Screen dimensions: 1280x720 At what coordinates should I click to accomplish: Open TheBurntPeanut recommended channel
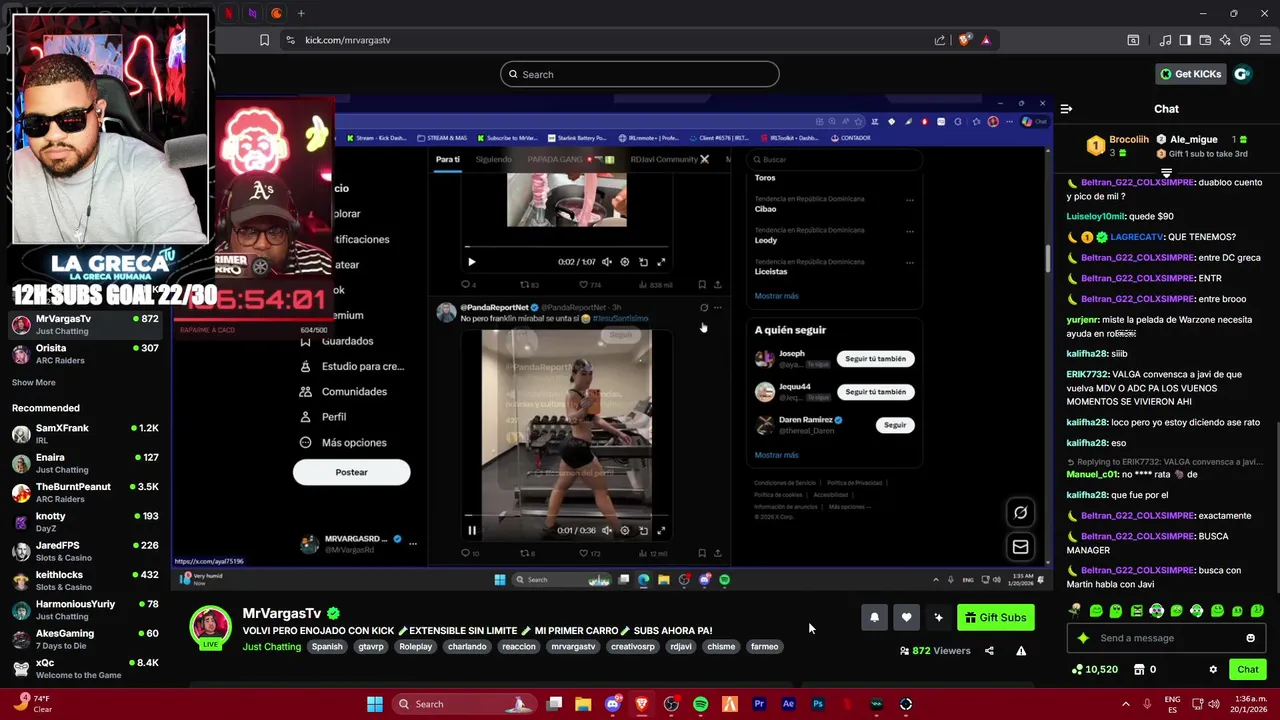tap(85, 492)
